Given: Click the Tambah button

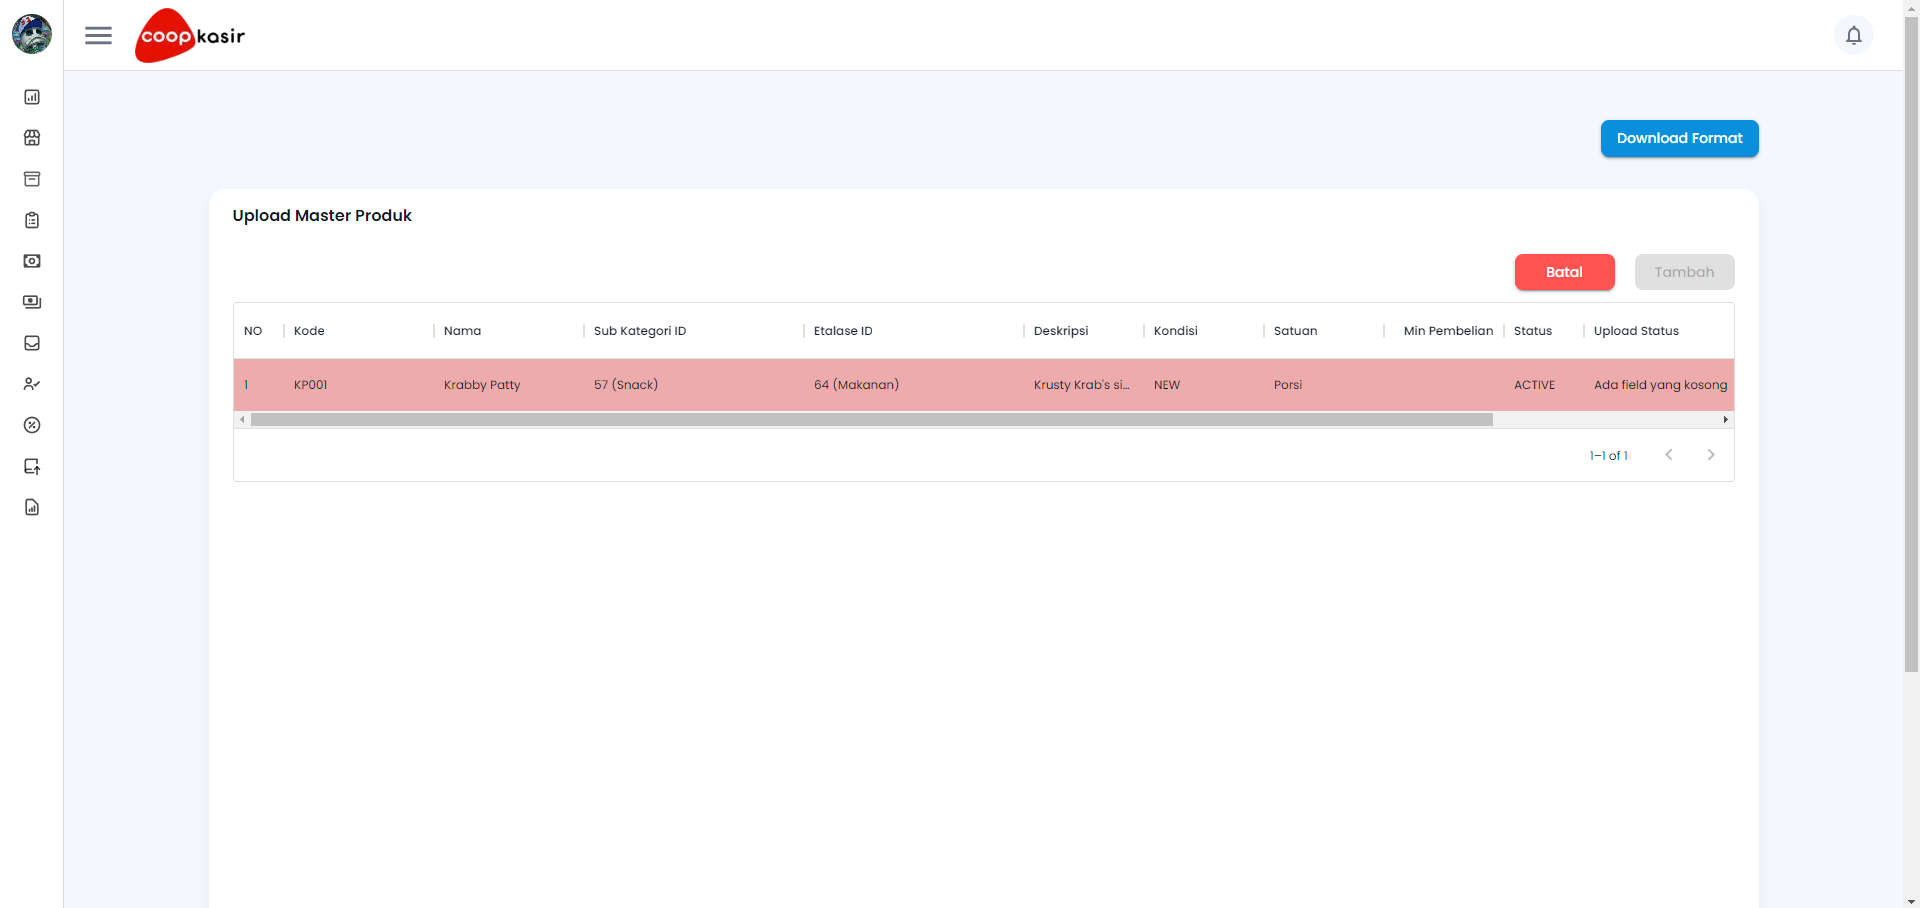Looking at the screenshot, I should point(1684,272).
